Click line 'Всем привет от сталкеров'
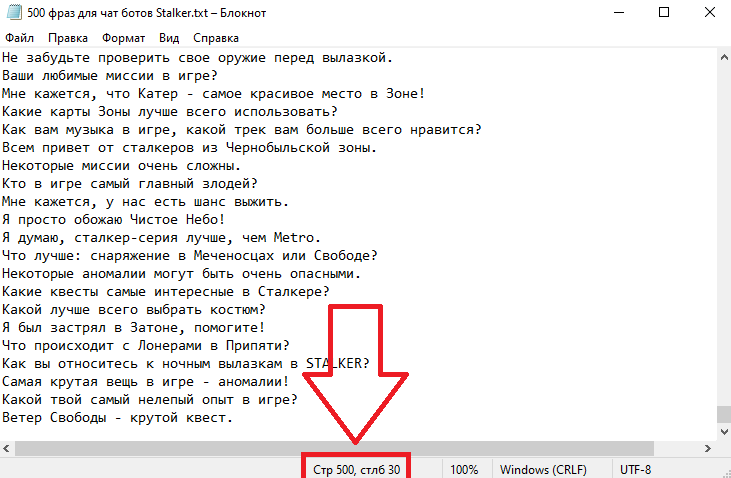This screenshot has width=731, height=478. tap(189, 148)
